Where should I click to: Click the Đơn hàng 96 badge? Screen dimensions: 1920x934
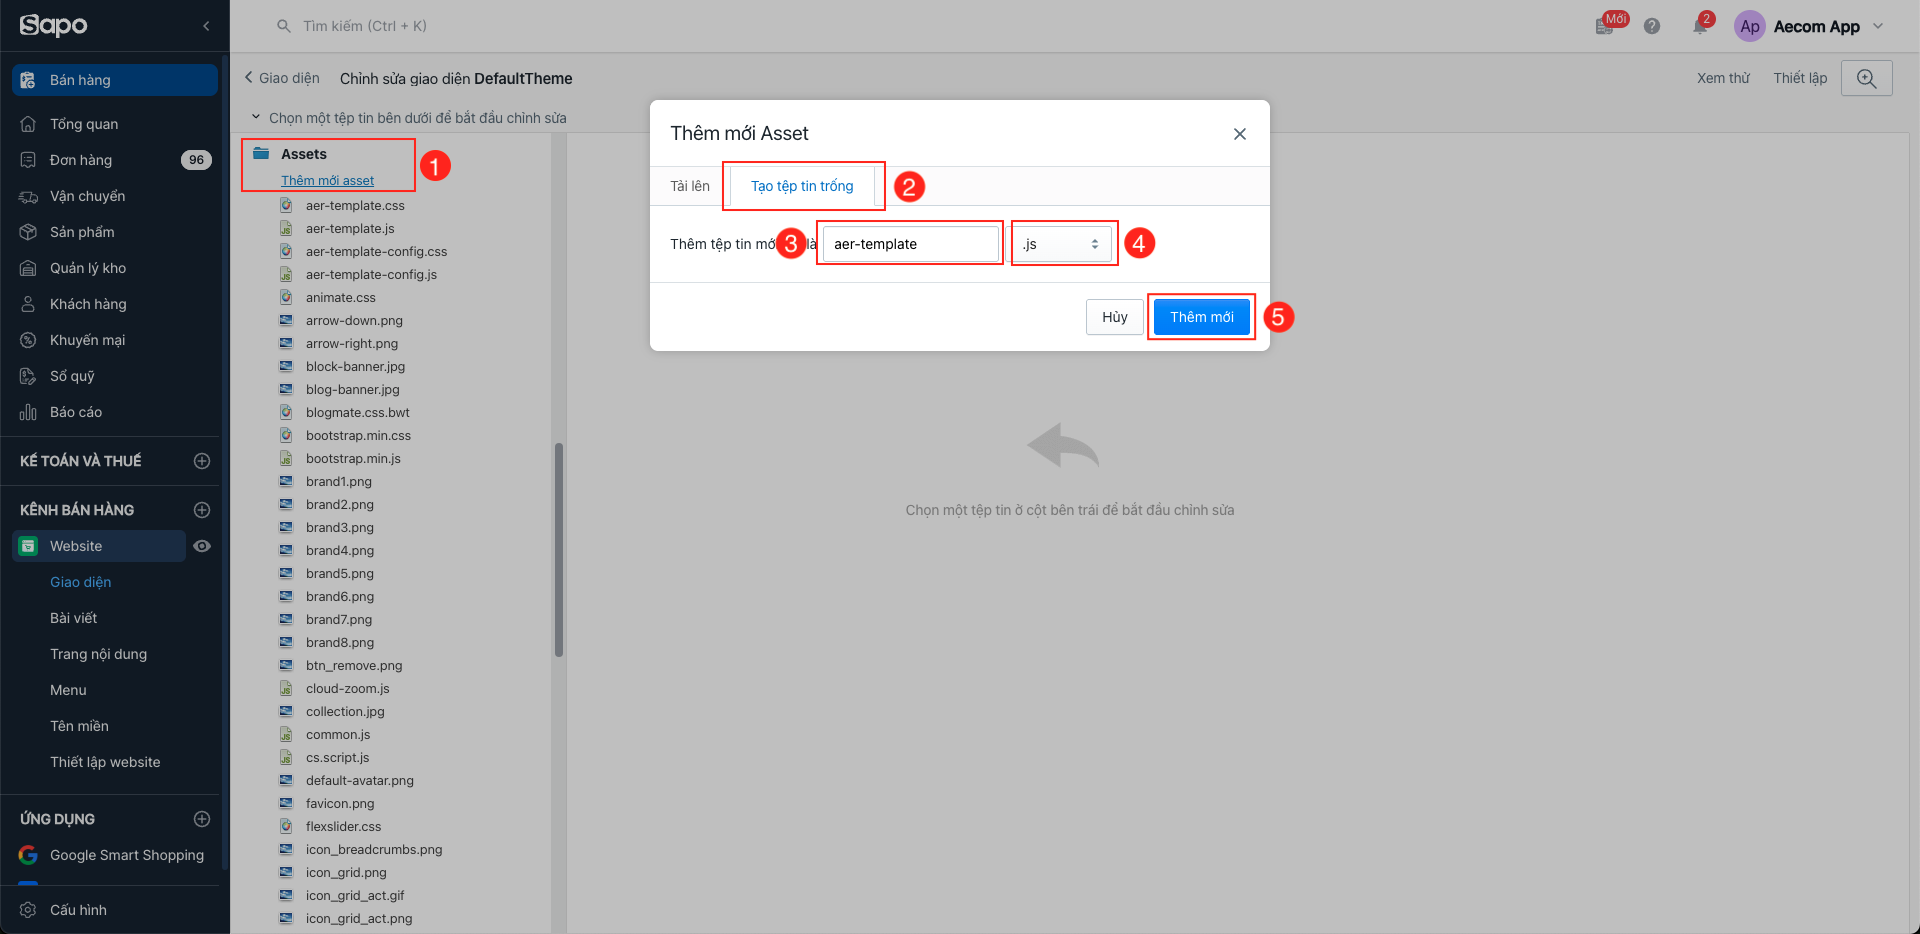(x=196, y=160)
